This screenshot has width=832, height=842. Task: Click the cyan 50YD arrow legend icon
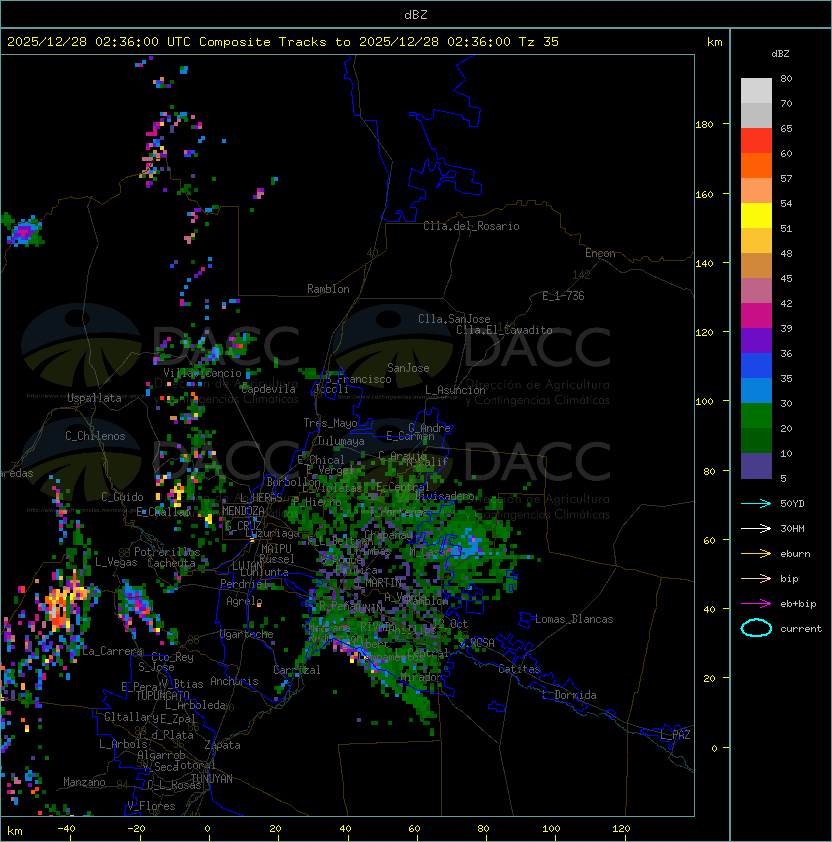(x=756, y=503)
